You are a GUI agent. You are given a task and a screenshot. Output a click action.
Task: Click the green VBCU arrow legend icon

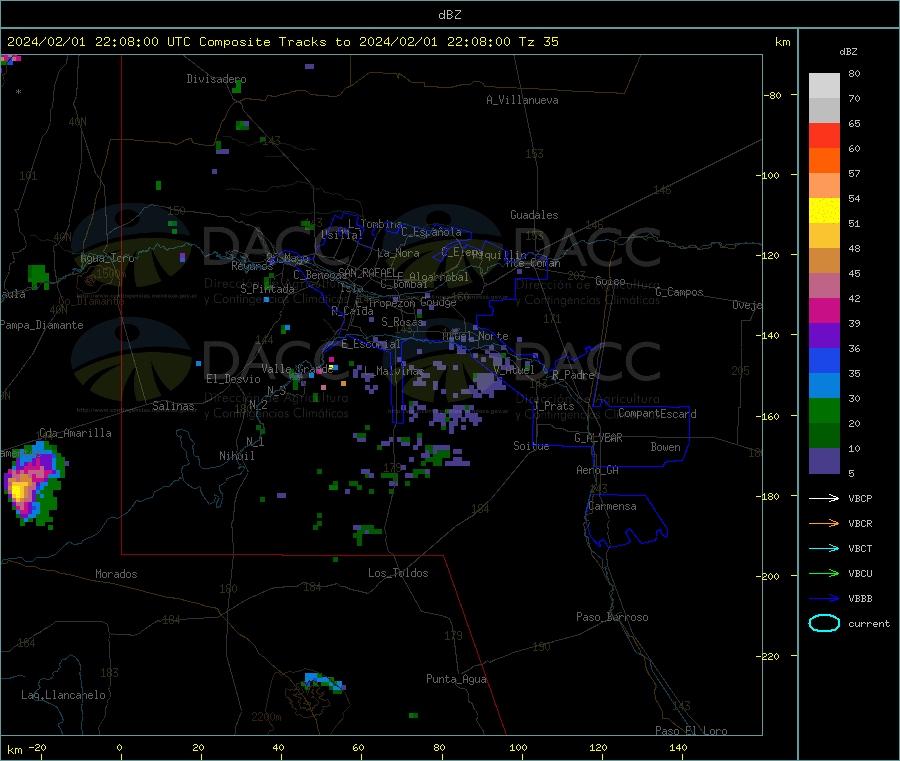point(824,573)
